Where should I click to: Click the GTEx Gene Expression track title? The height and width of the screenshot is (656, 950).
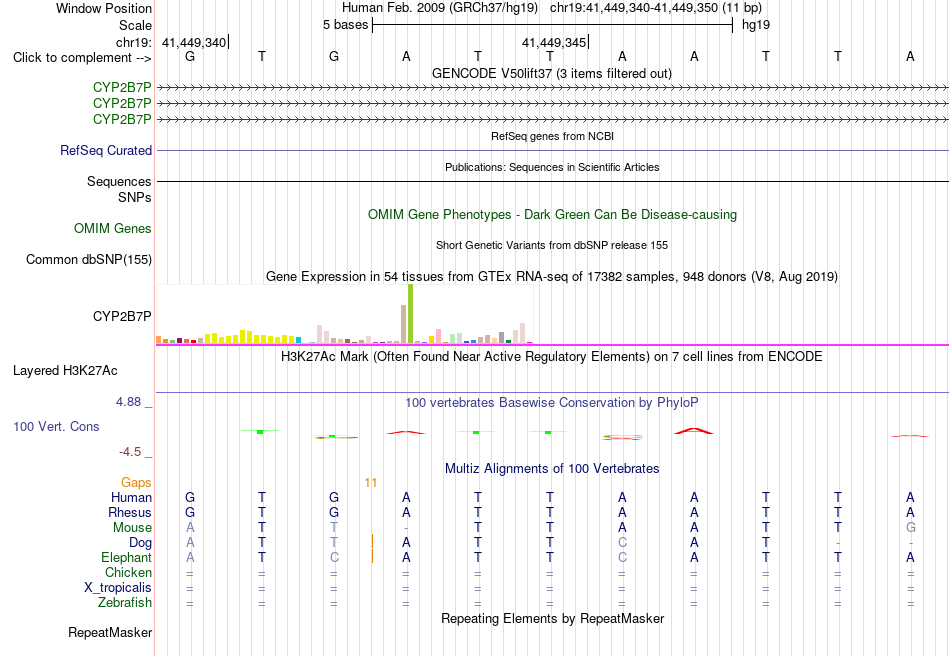click(x=552, y=276)
